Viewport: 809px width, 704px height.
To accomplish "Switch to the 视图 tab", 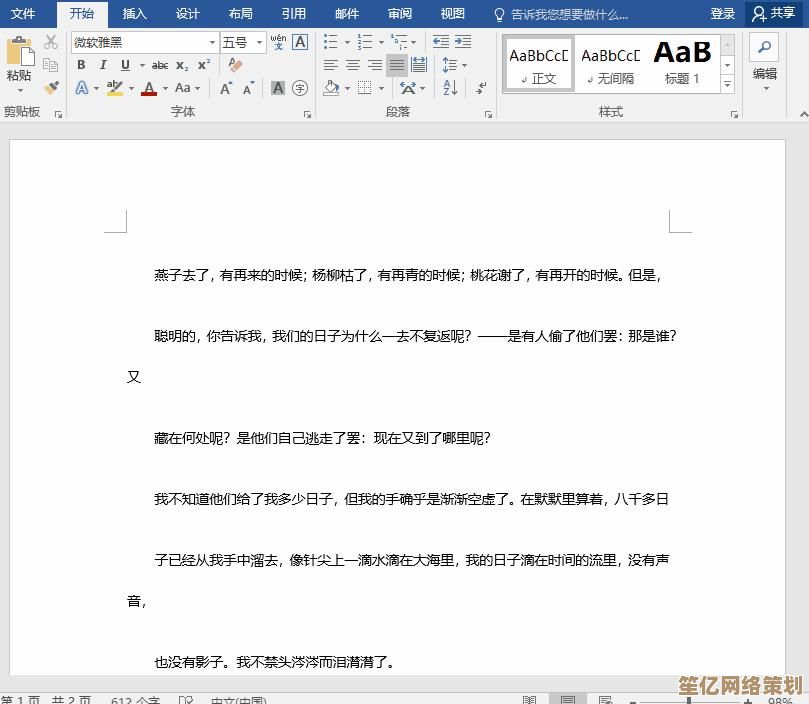I will tap(453, 14).
